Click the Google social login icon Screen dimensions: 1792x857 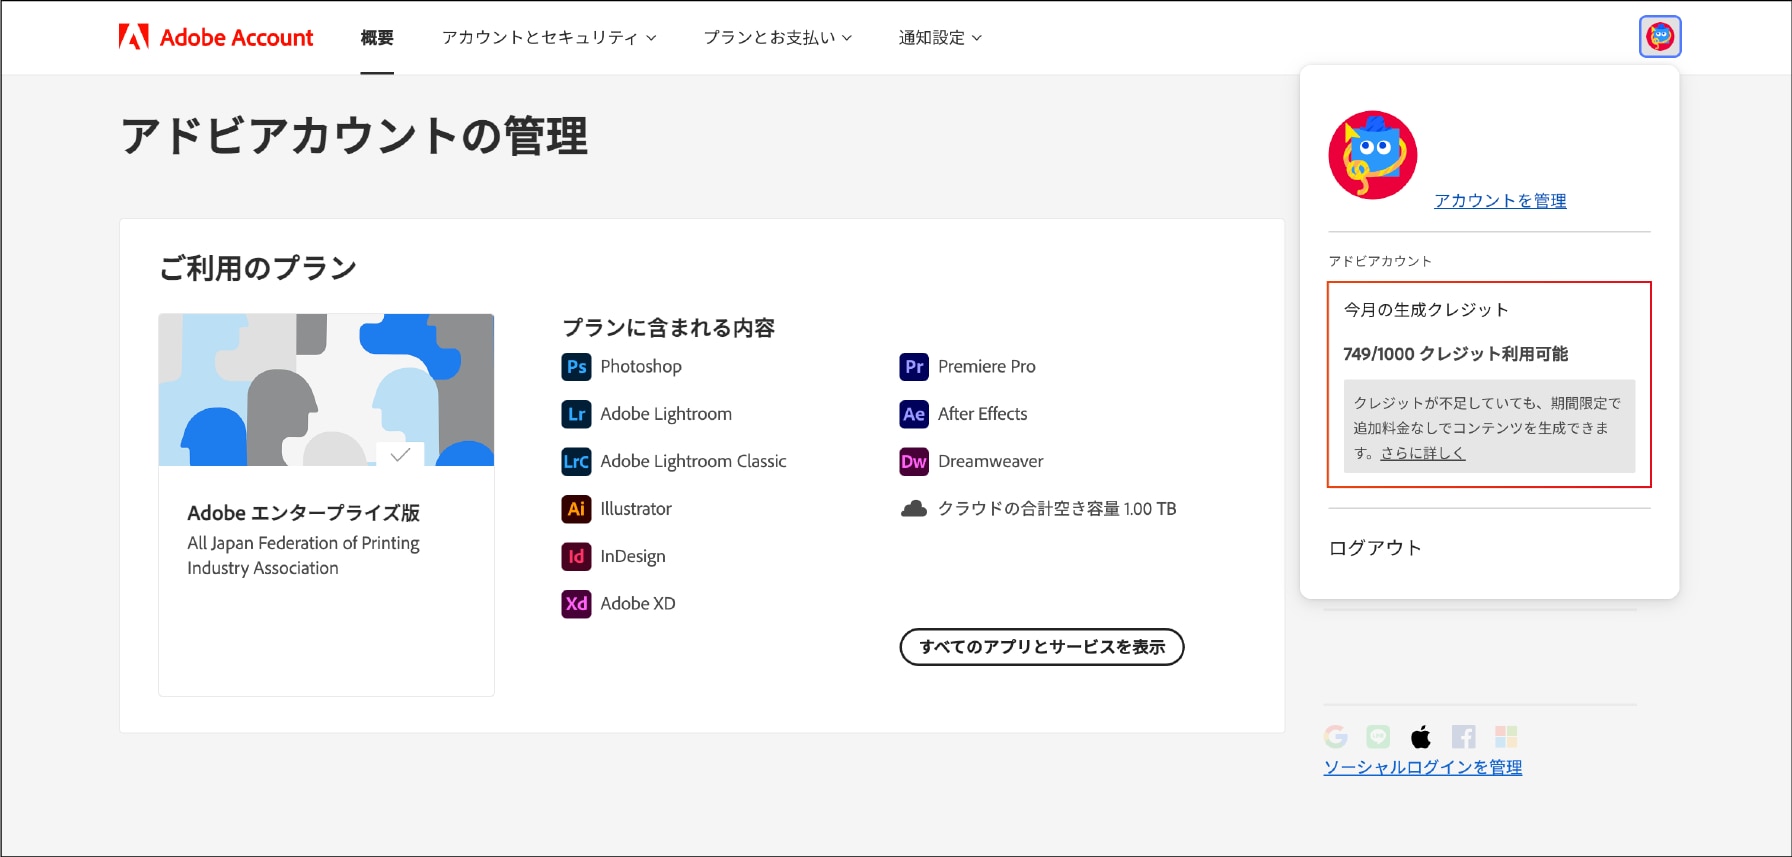click(x=1336, y=737)
